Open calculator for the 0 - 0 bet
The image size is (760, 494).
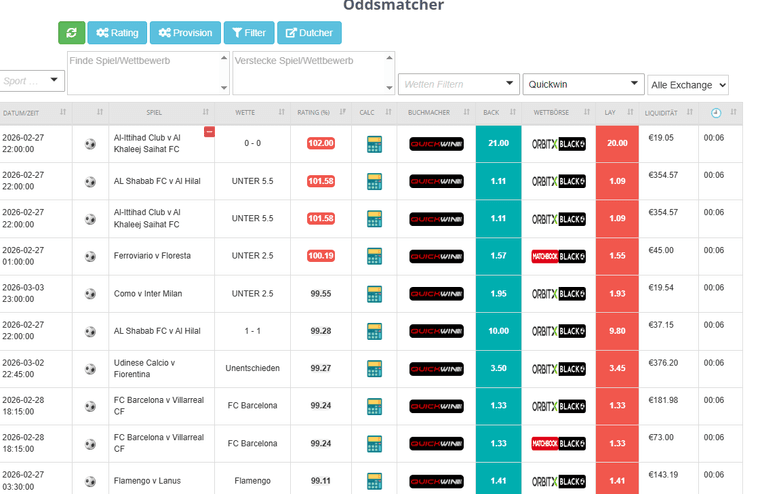click(374, 144)
